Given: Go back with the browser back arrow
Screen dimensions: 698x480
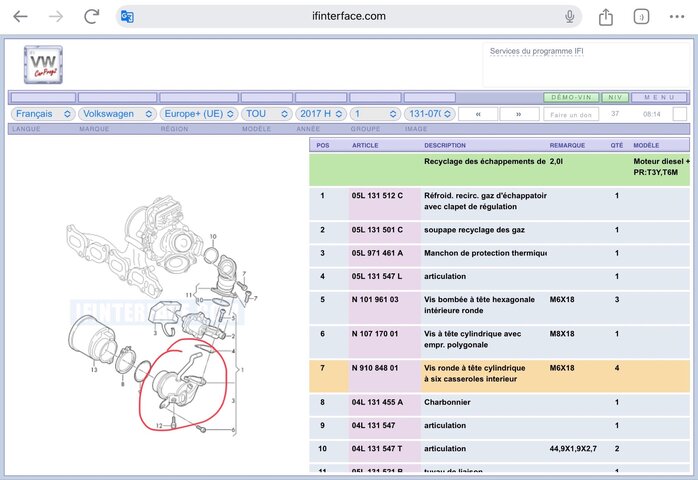Looking at the screenshot, I should (20, 17).
